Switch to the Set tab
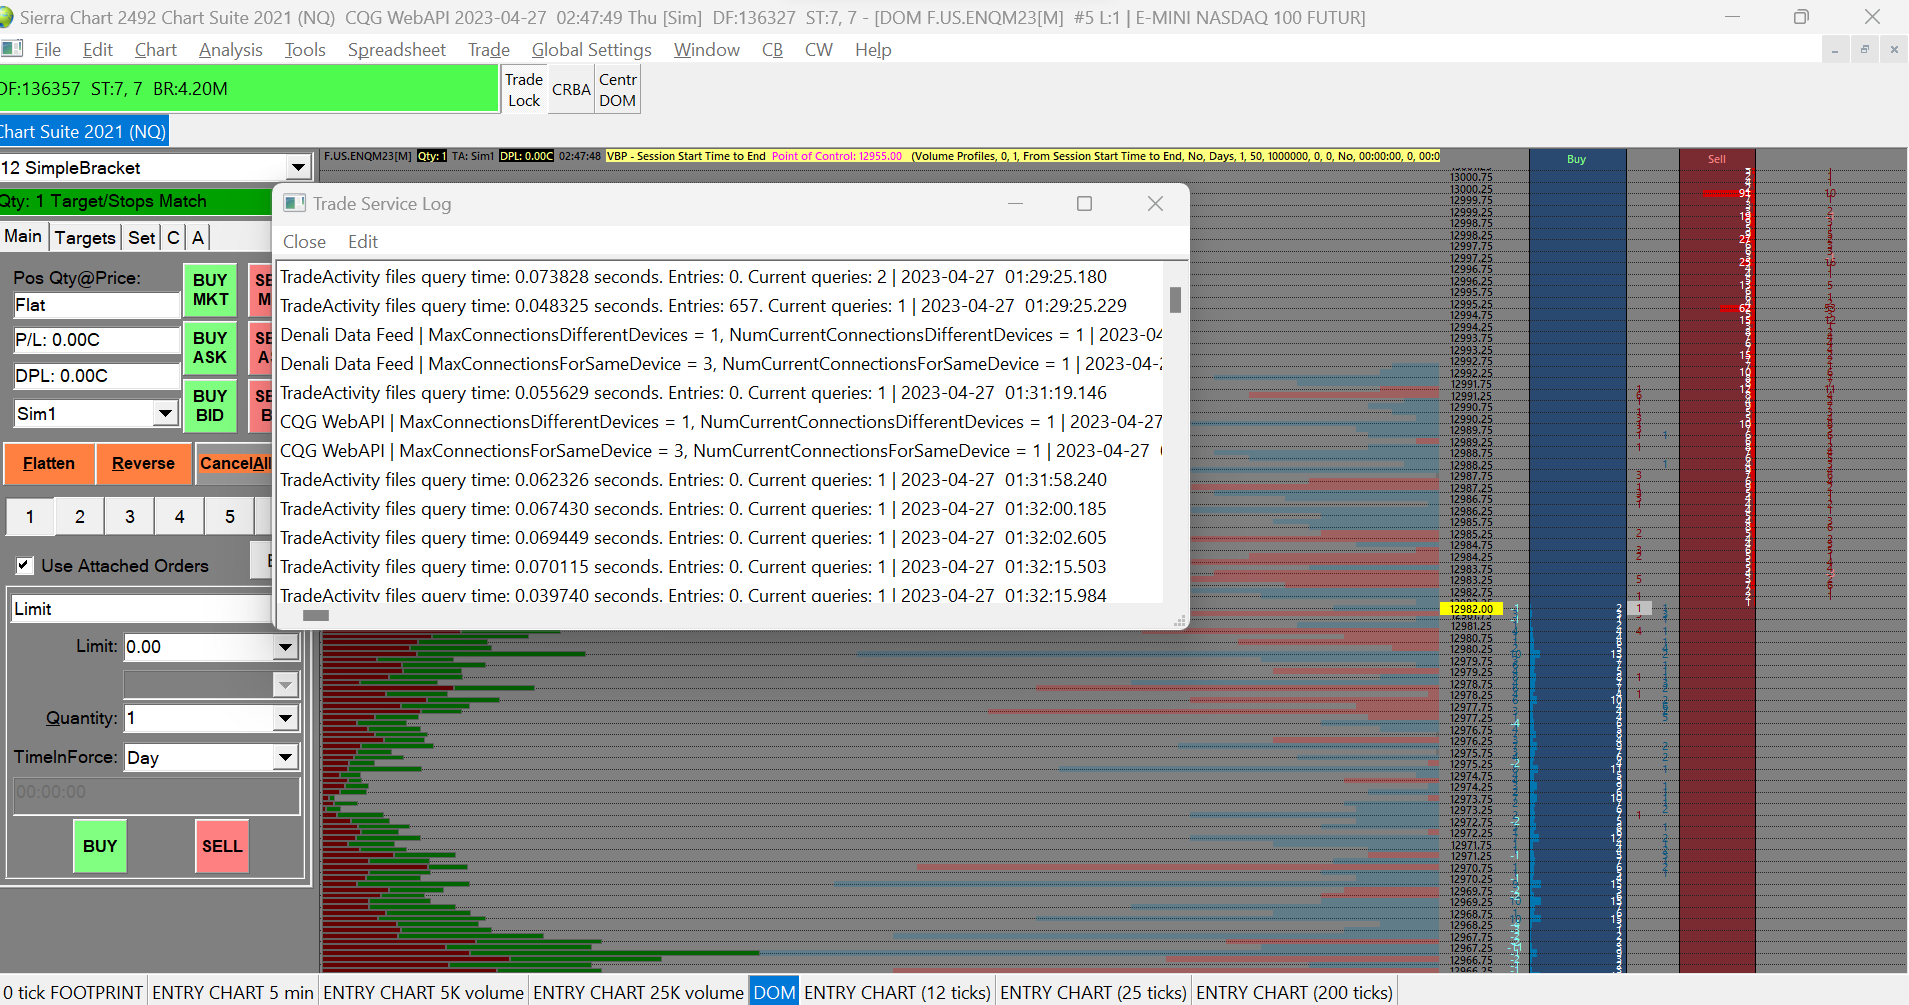Viewport: 1909px width, 1005px height. click(142, 237)
